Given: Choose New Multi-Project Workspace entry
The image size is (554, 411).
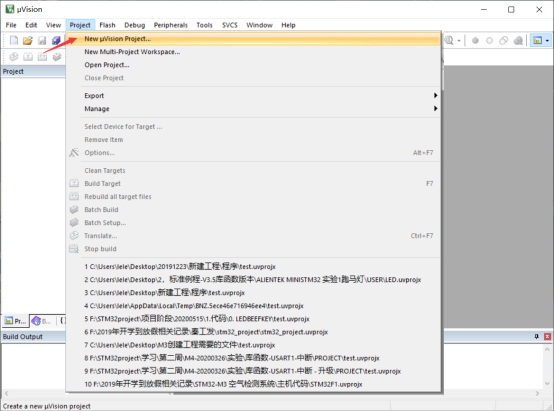Looking at the screenshot, I should 253,52.
